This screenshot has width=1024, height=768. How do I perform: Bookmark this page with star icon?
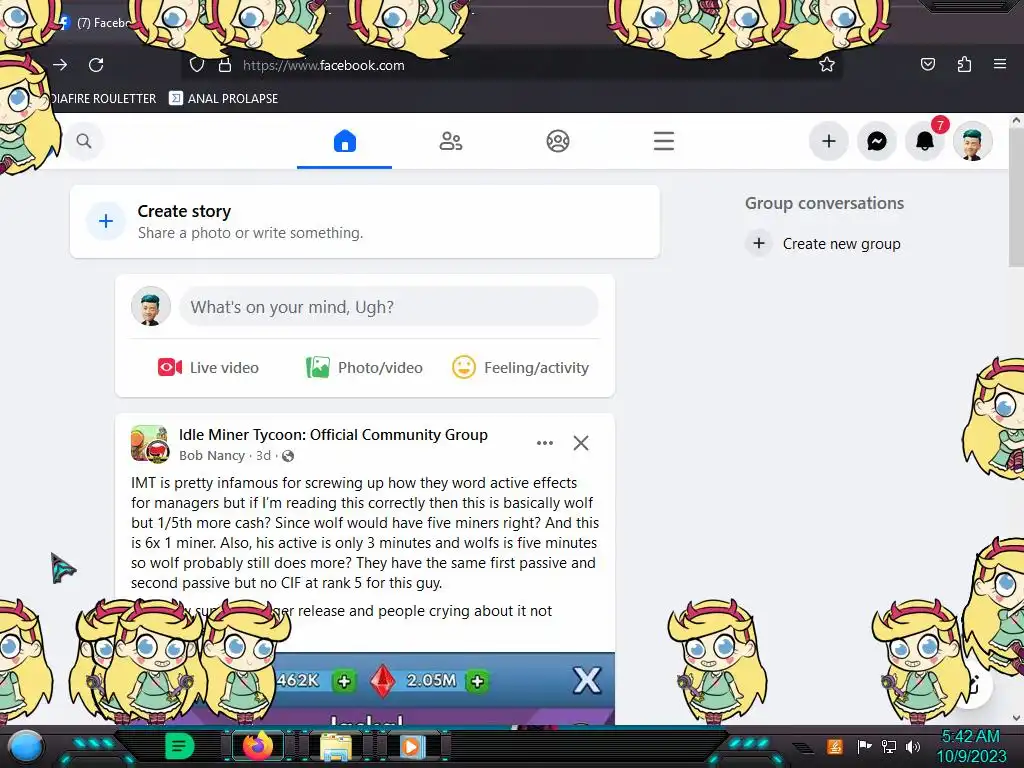tap(827, 64)
